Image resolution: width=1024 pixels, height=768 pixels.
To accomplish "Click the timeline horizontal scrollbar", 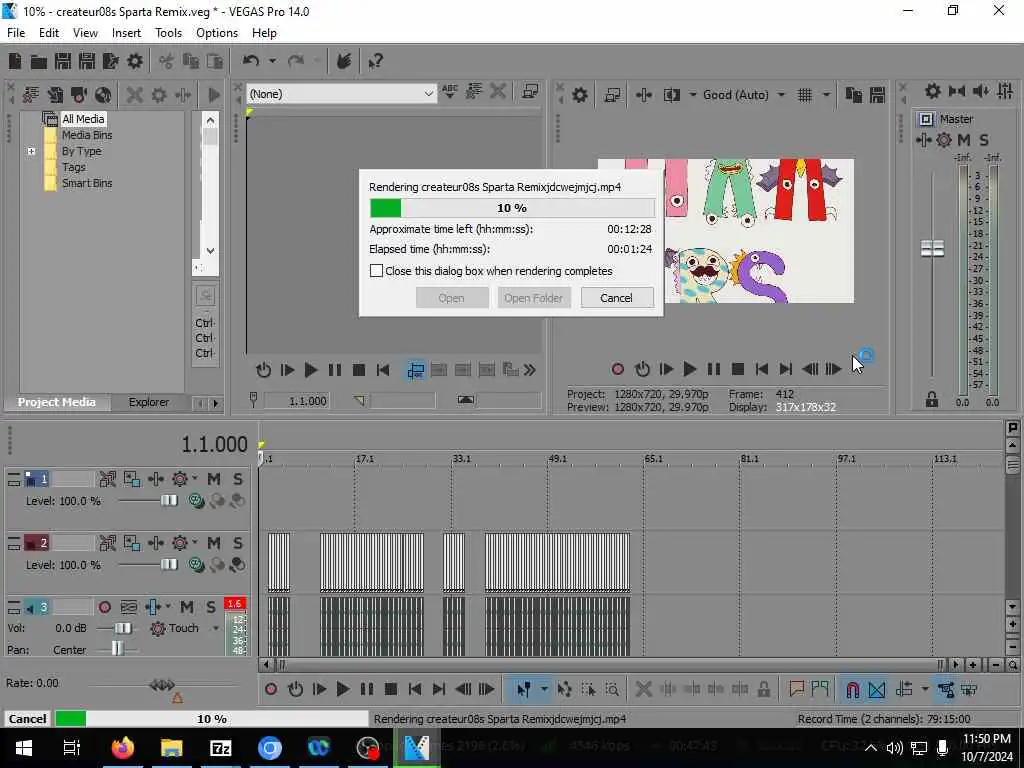I will click(x=609, y=665).
